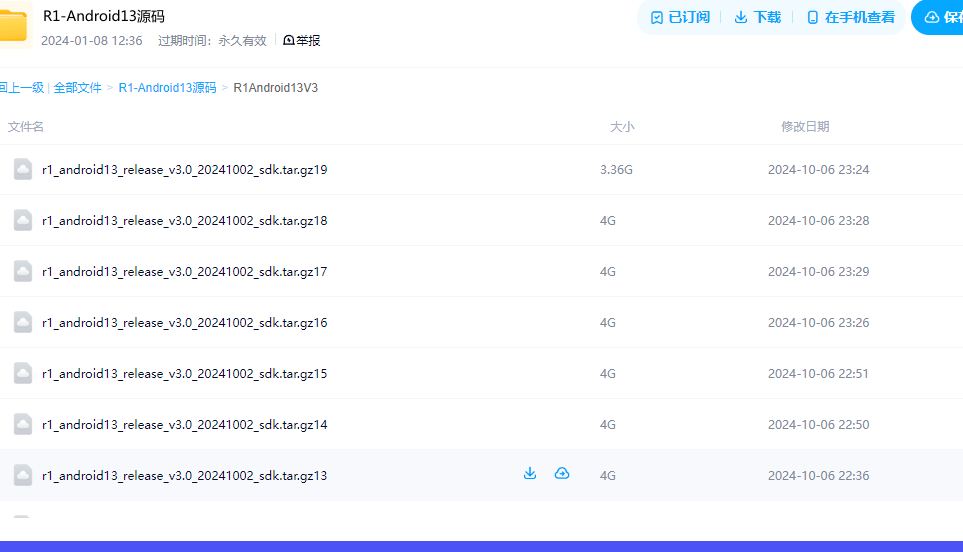This screenshot has height=552, width=963.
Task: Sort files by the 文件名 column header
Action: pyautogui.click(x=26, y=127)
